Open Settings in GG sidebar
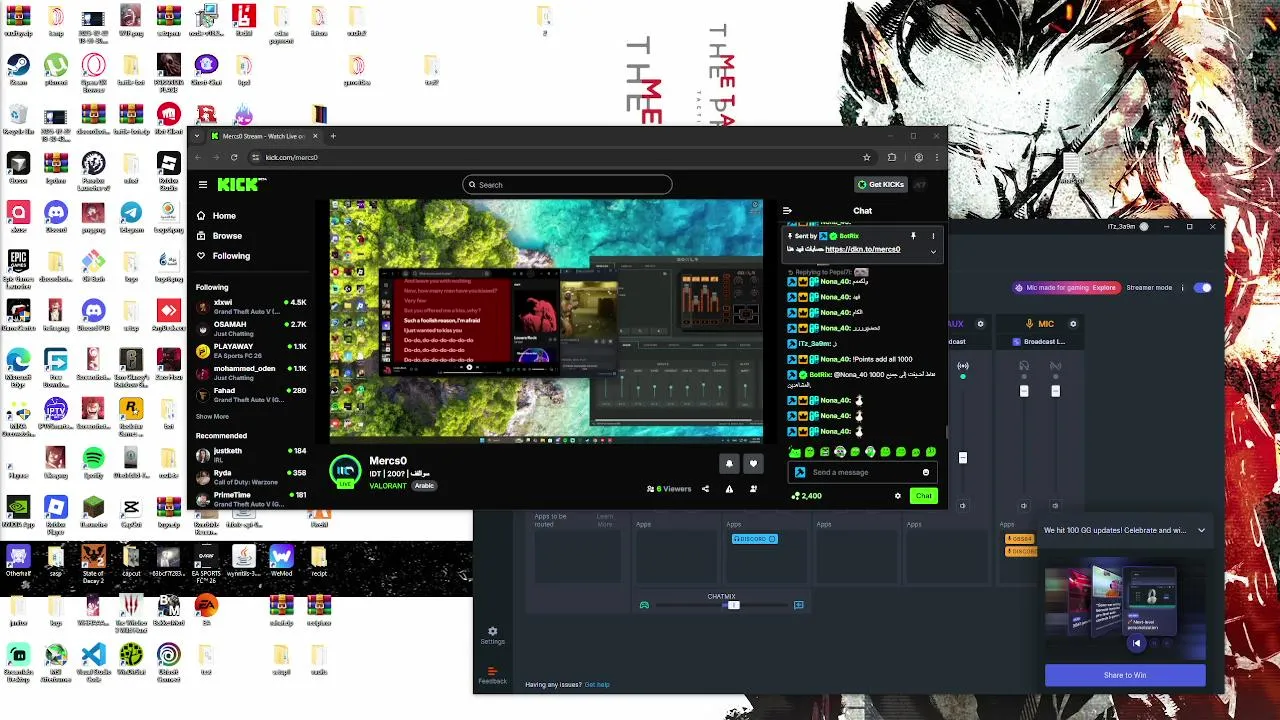Viewport: 1280px width, 720px height. [x=492, y=635]
